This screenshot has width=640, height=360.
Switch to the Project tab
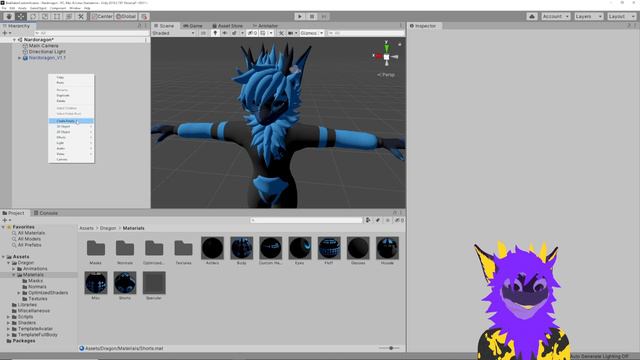(x=14, y=213)
